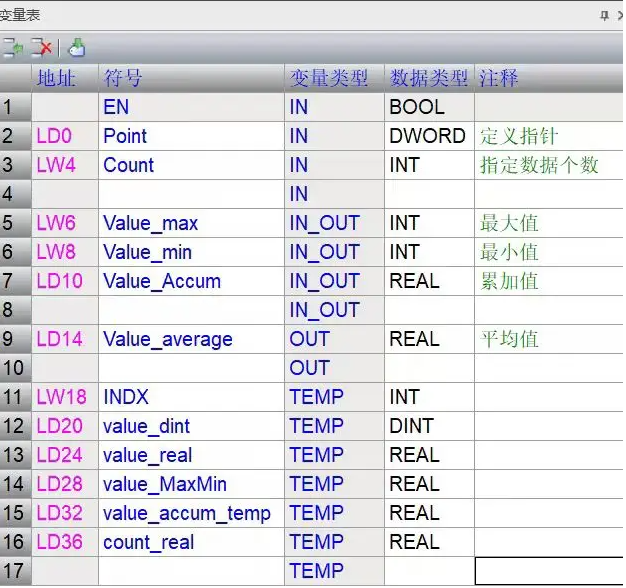Select the value_MaxMin symbol cell
The width and height of the screenshot is (626, 588).
(191, 484)
